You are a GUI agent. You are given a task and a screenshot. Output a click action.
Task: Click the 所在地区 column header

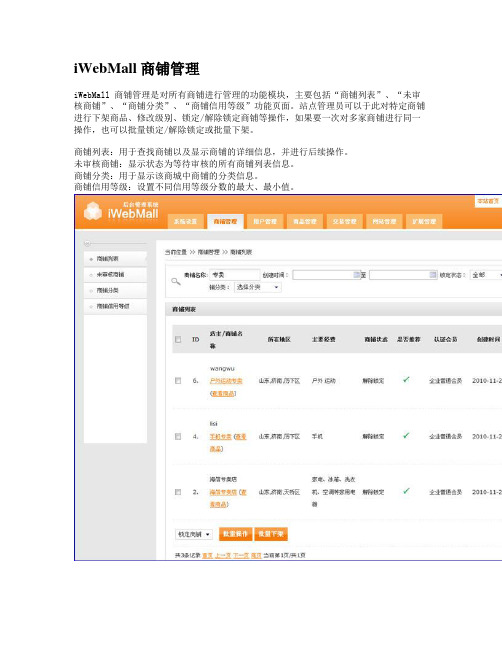[279, 339]
